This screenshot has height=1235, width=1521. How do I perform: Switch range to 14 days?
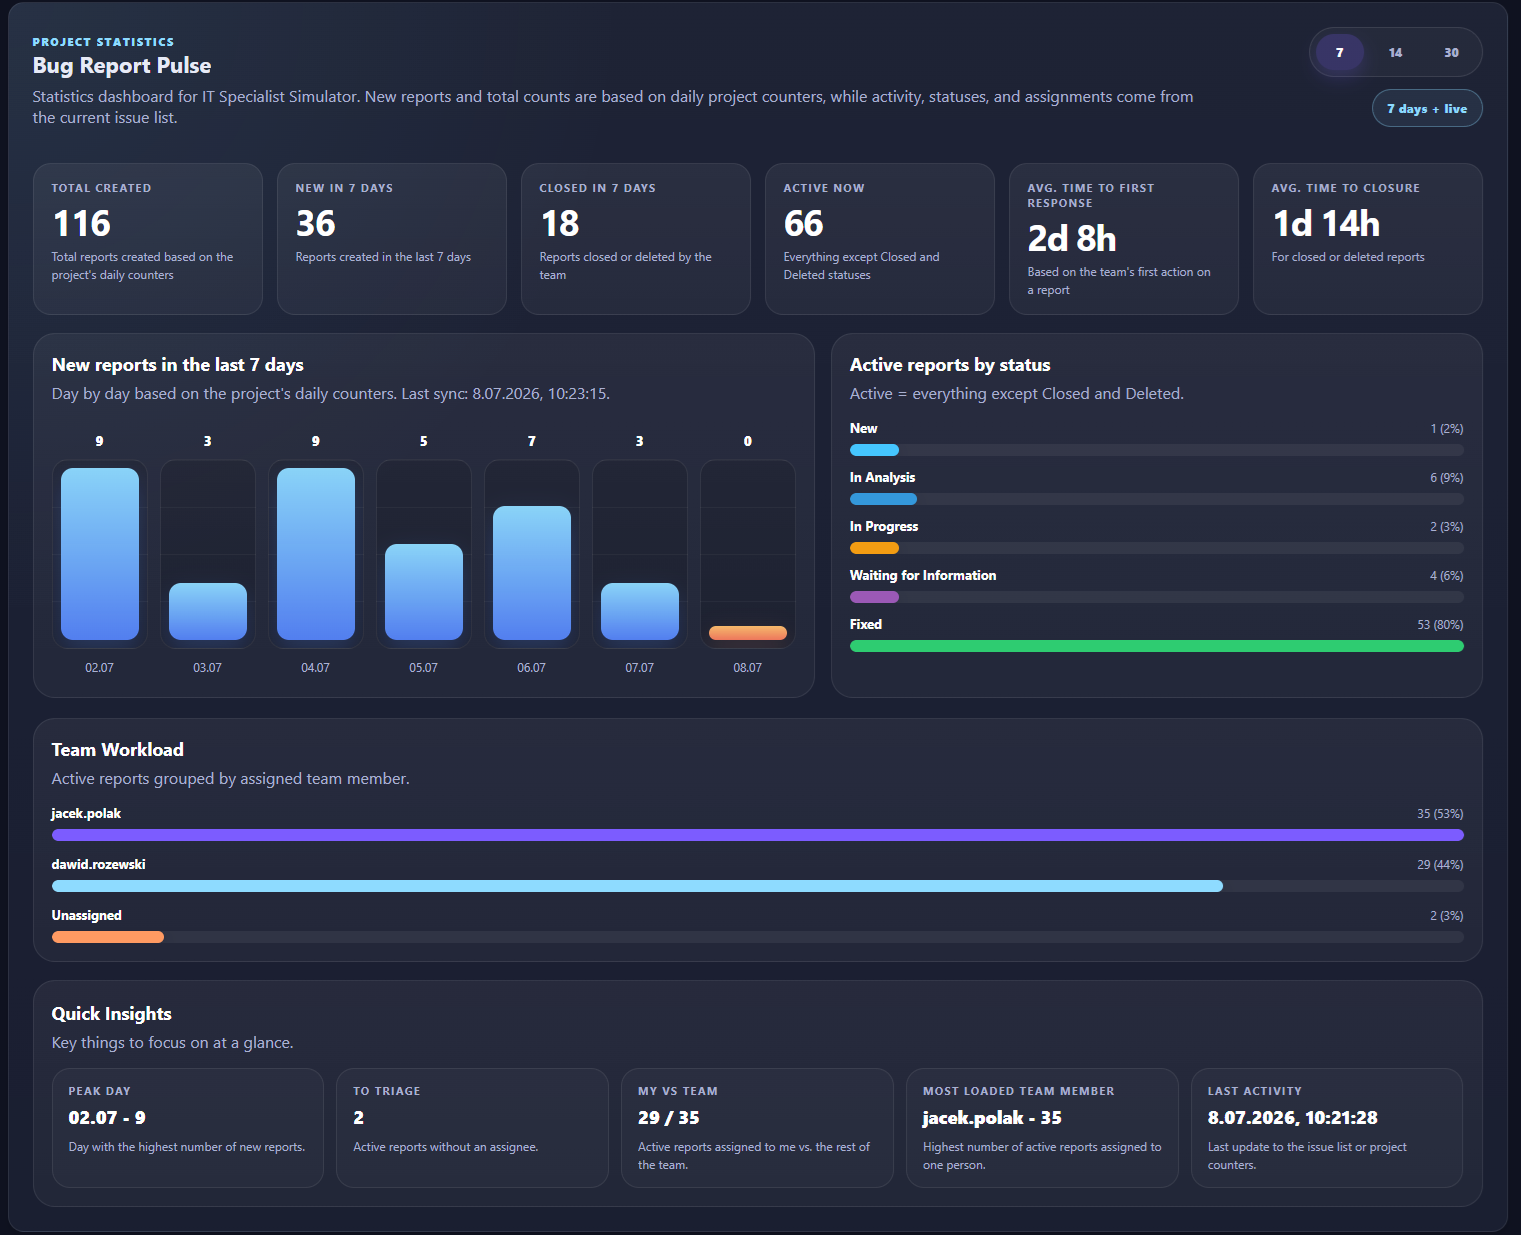(x=1395, y=53)
